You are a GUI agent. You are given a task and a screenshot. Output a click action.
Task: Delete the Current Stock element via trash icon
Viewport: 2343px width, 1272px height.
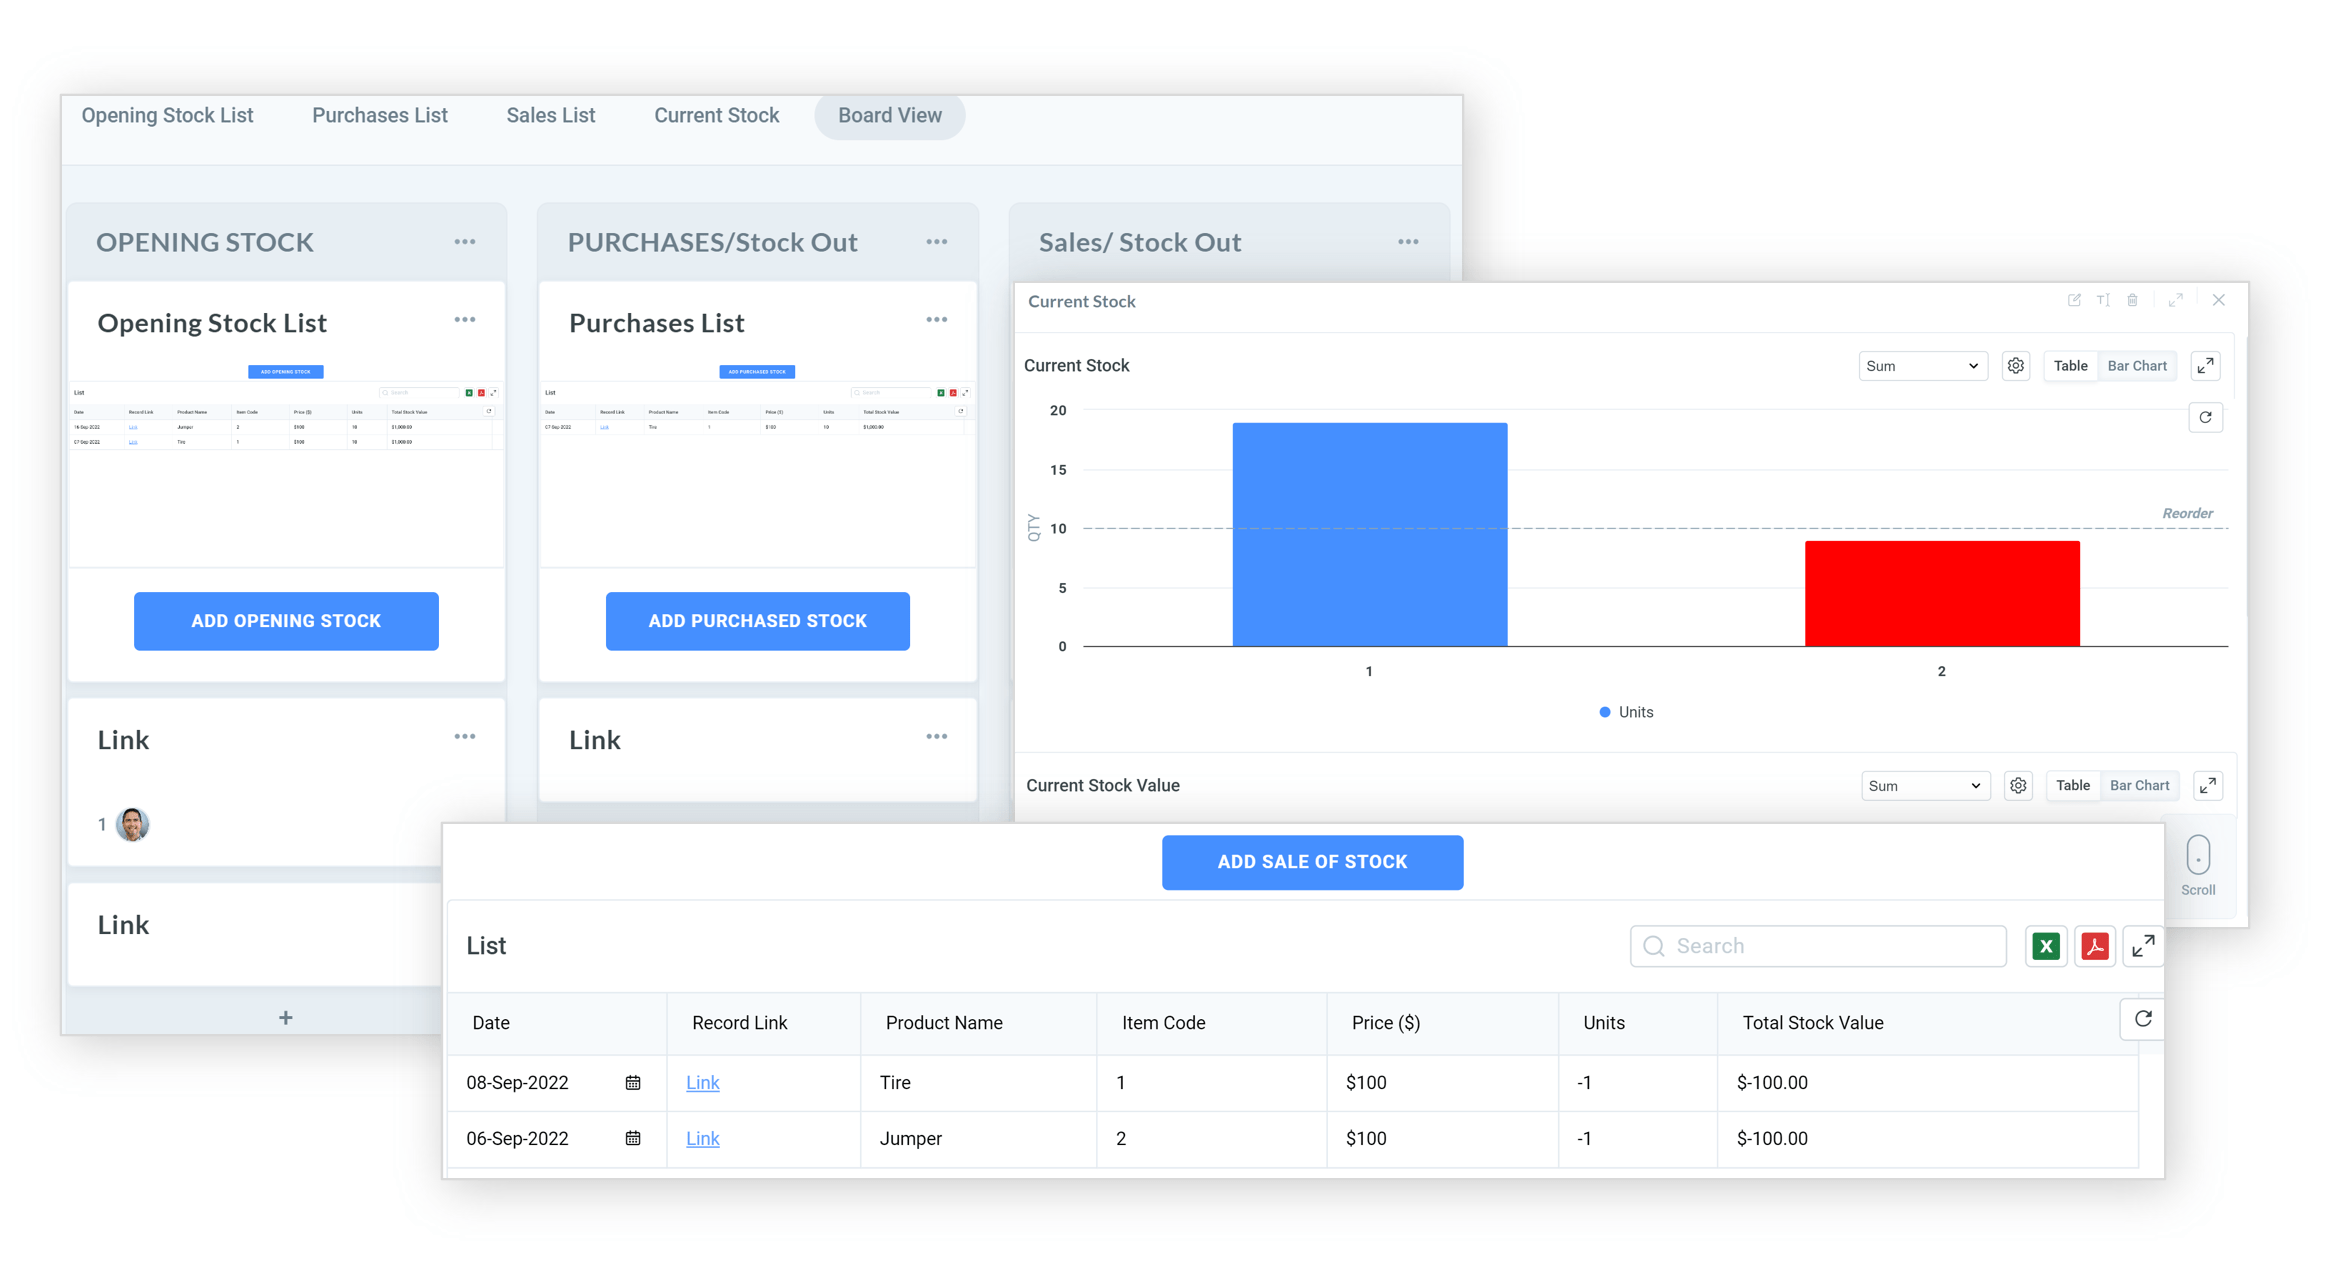click(2132, 300)
